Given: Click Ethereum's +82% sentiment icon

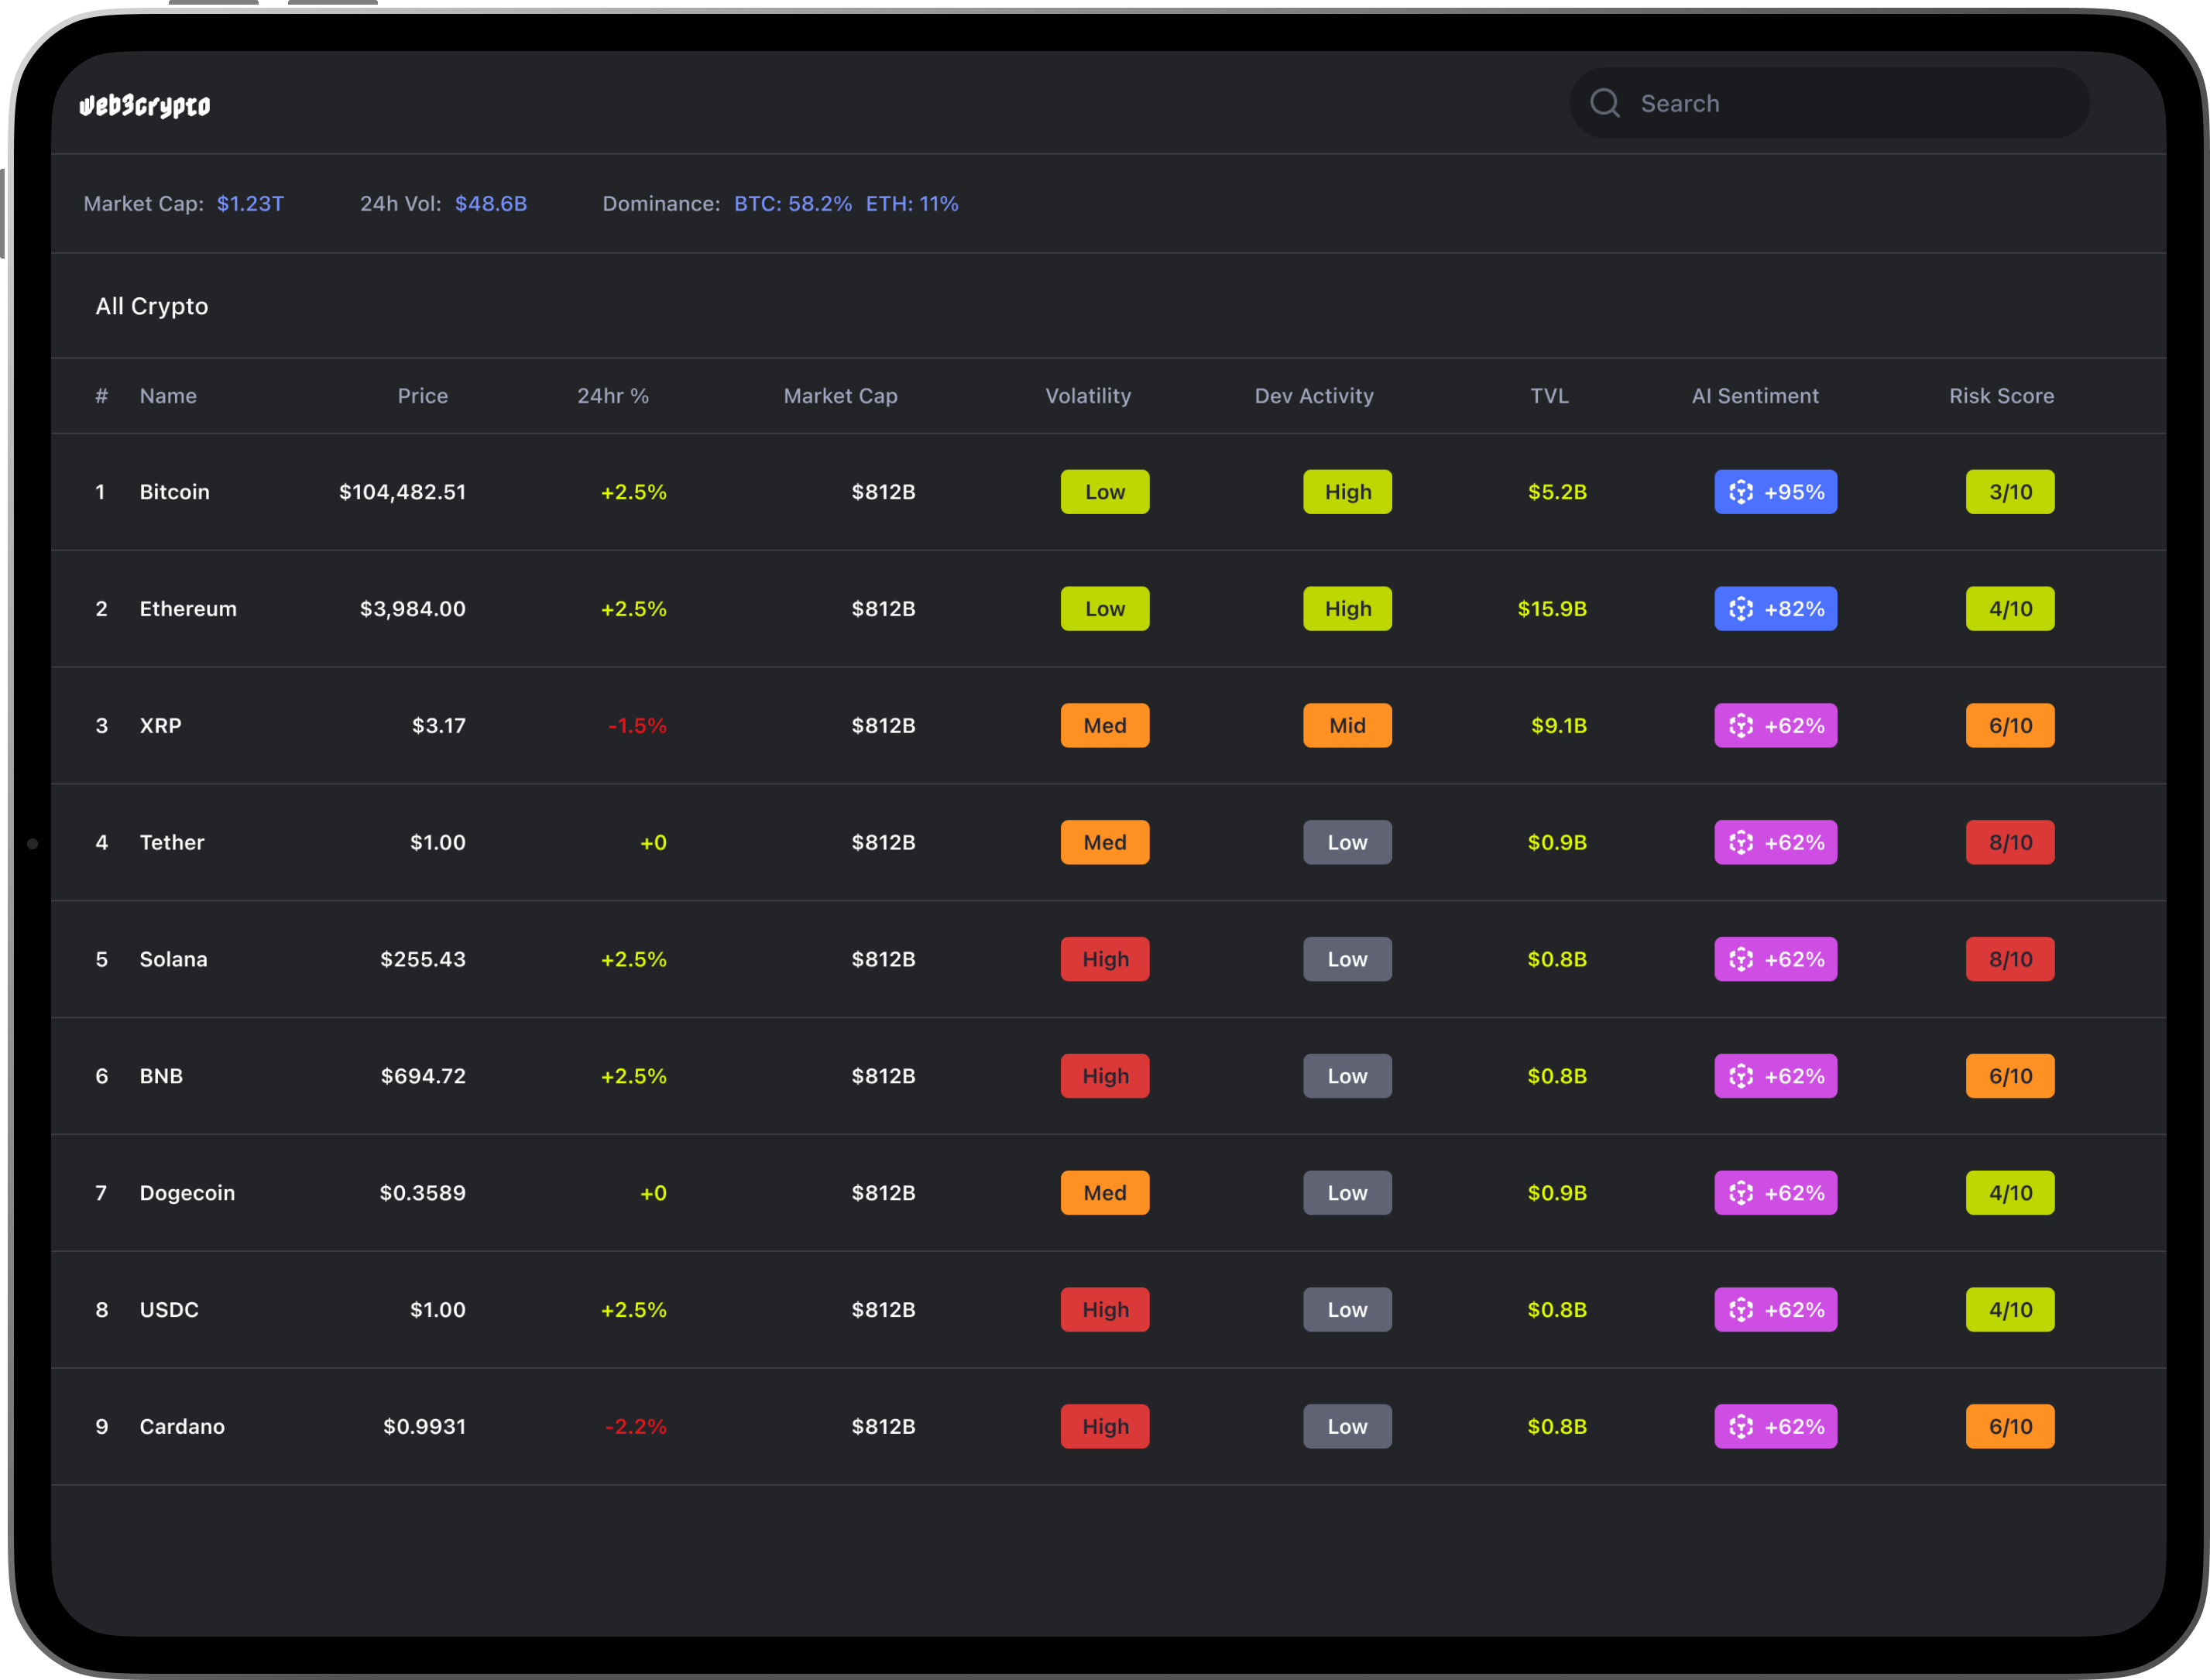Looking at the screenshot, I should tap(1741, 609).
